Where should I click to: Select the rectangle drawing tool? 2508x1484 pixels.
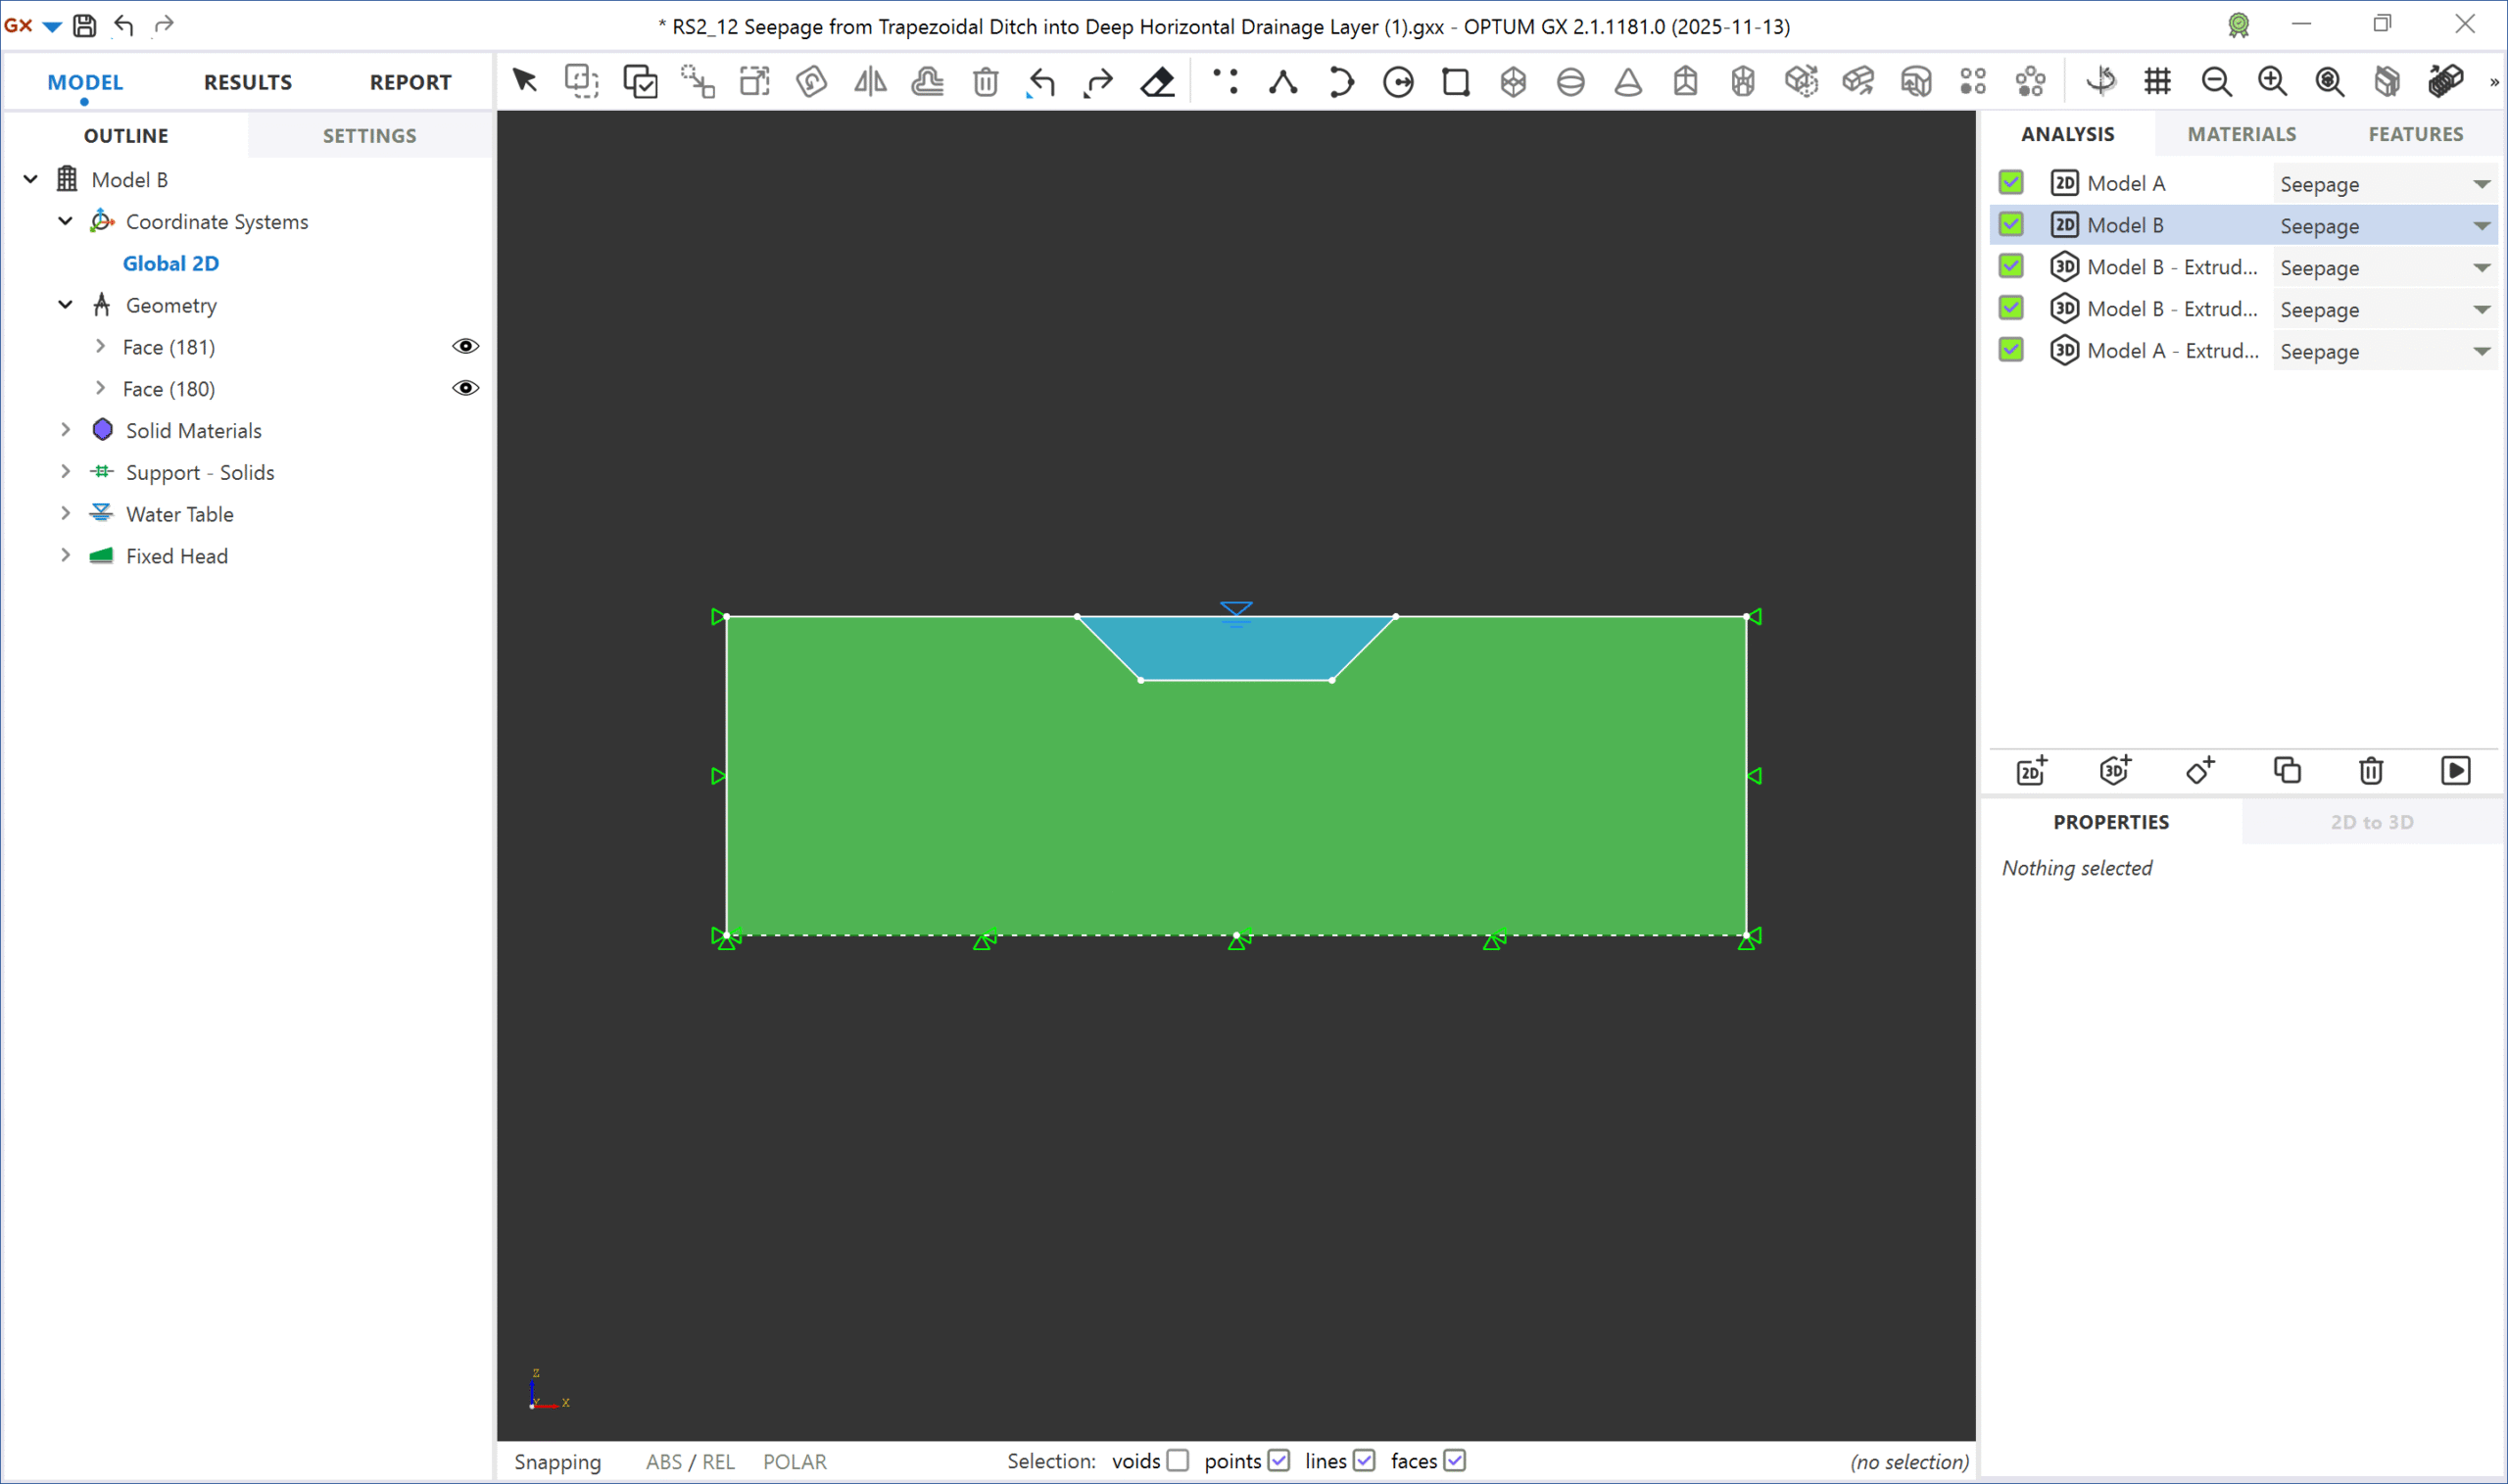[1455, 81]
